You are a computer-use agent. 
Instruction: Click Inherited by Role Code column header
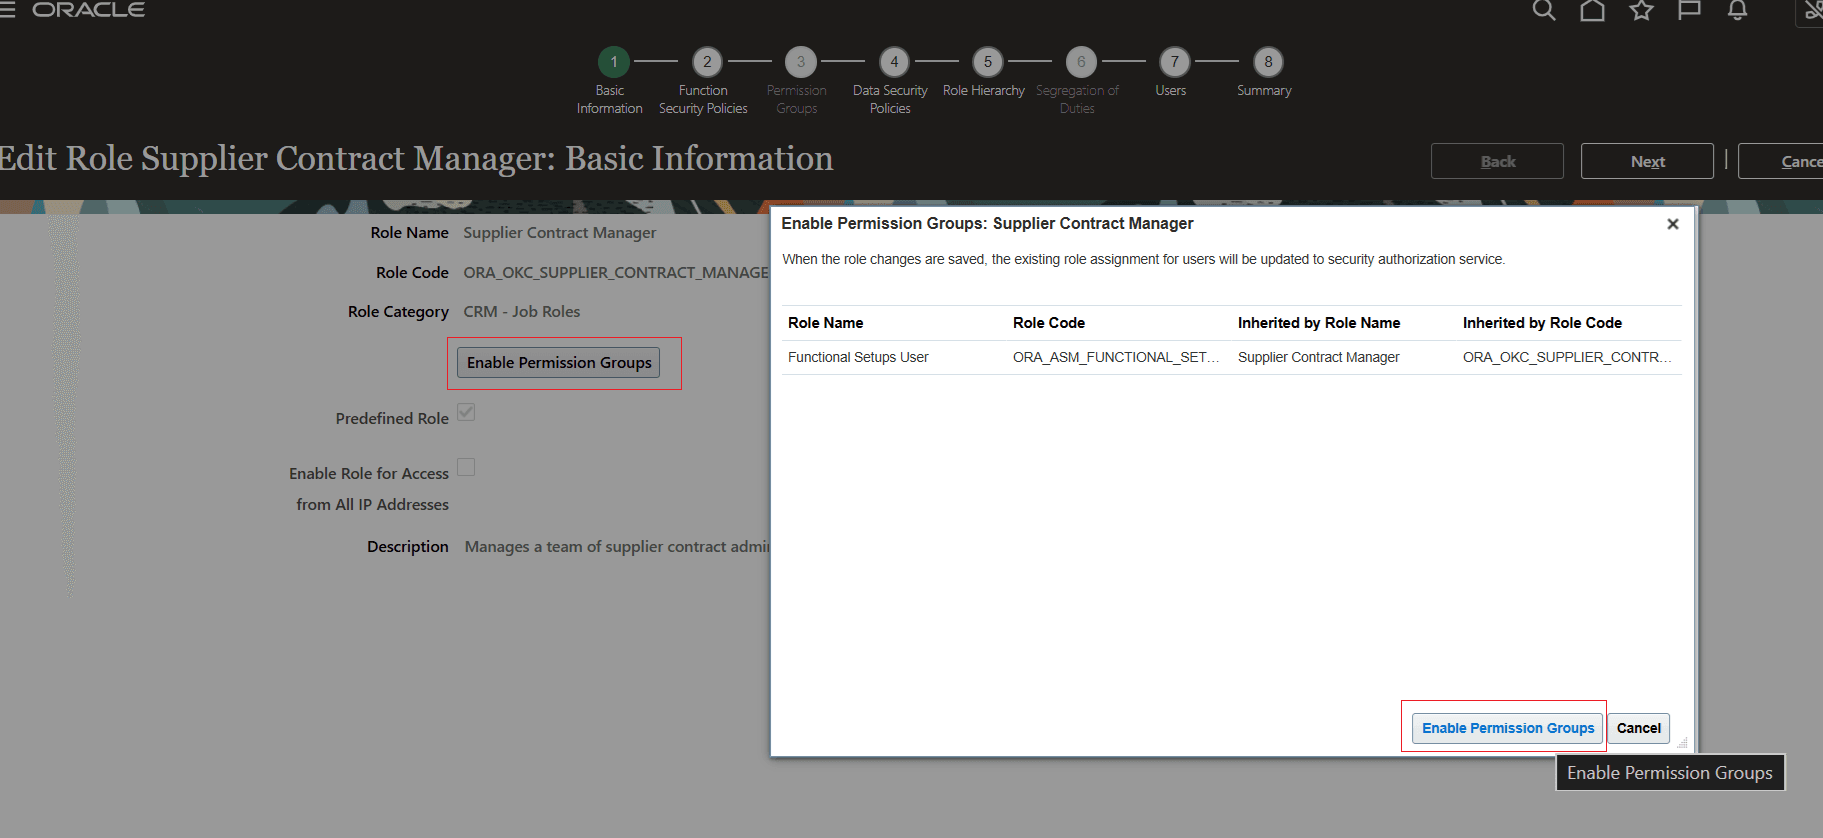[1542, 323]
